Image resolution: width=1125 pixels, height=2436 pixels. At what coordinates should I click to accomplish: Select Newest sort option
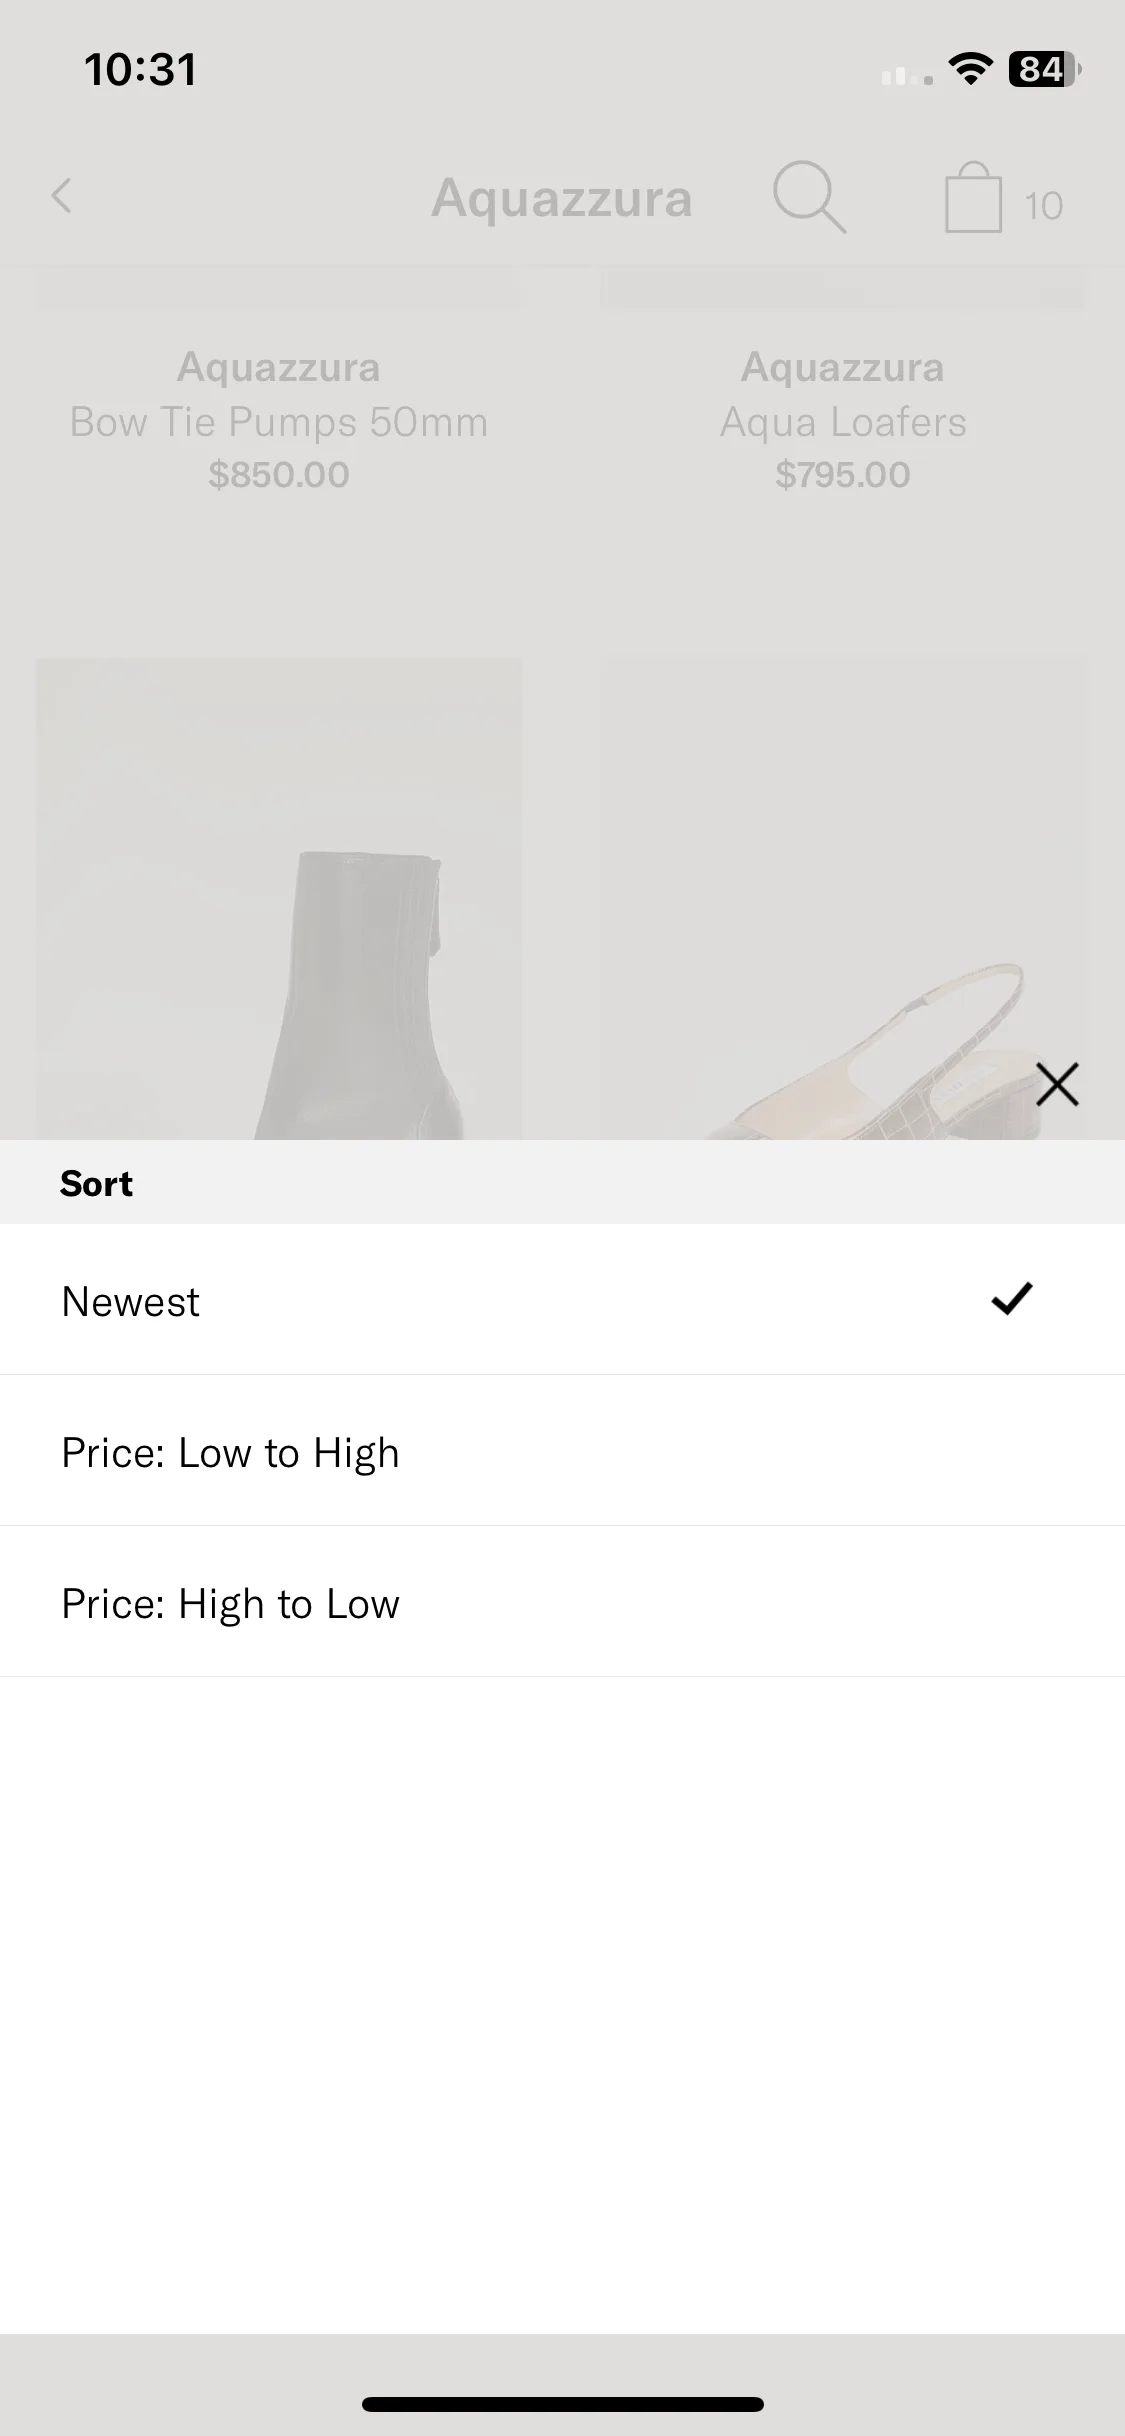[562, 1300]
